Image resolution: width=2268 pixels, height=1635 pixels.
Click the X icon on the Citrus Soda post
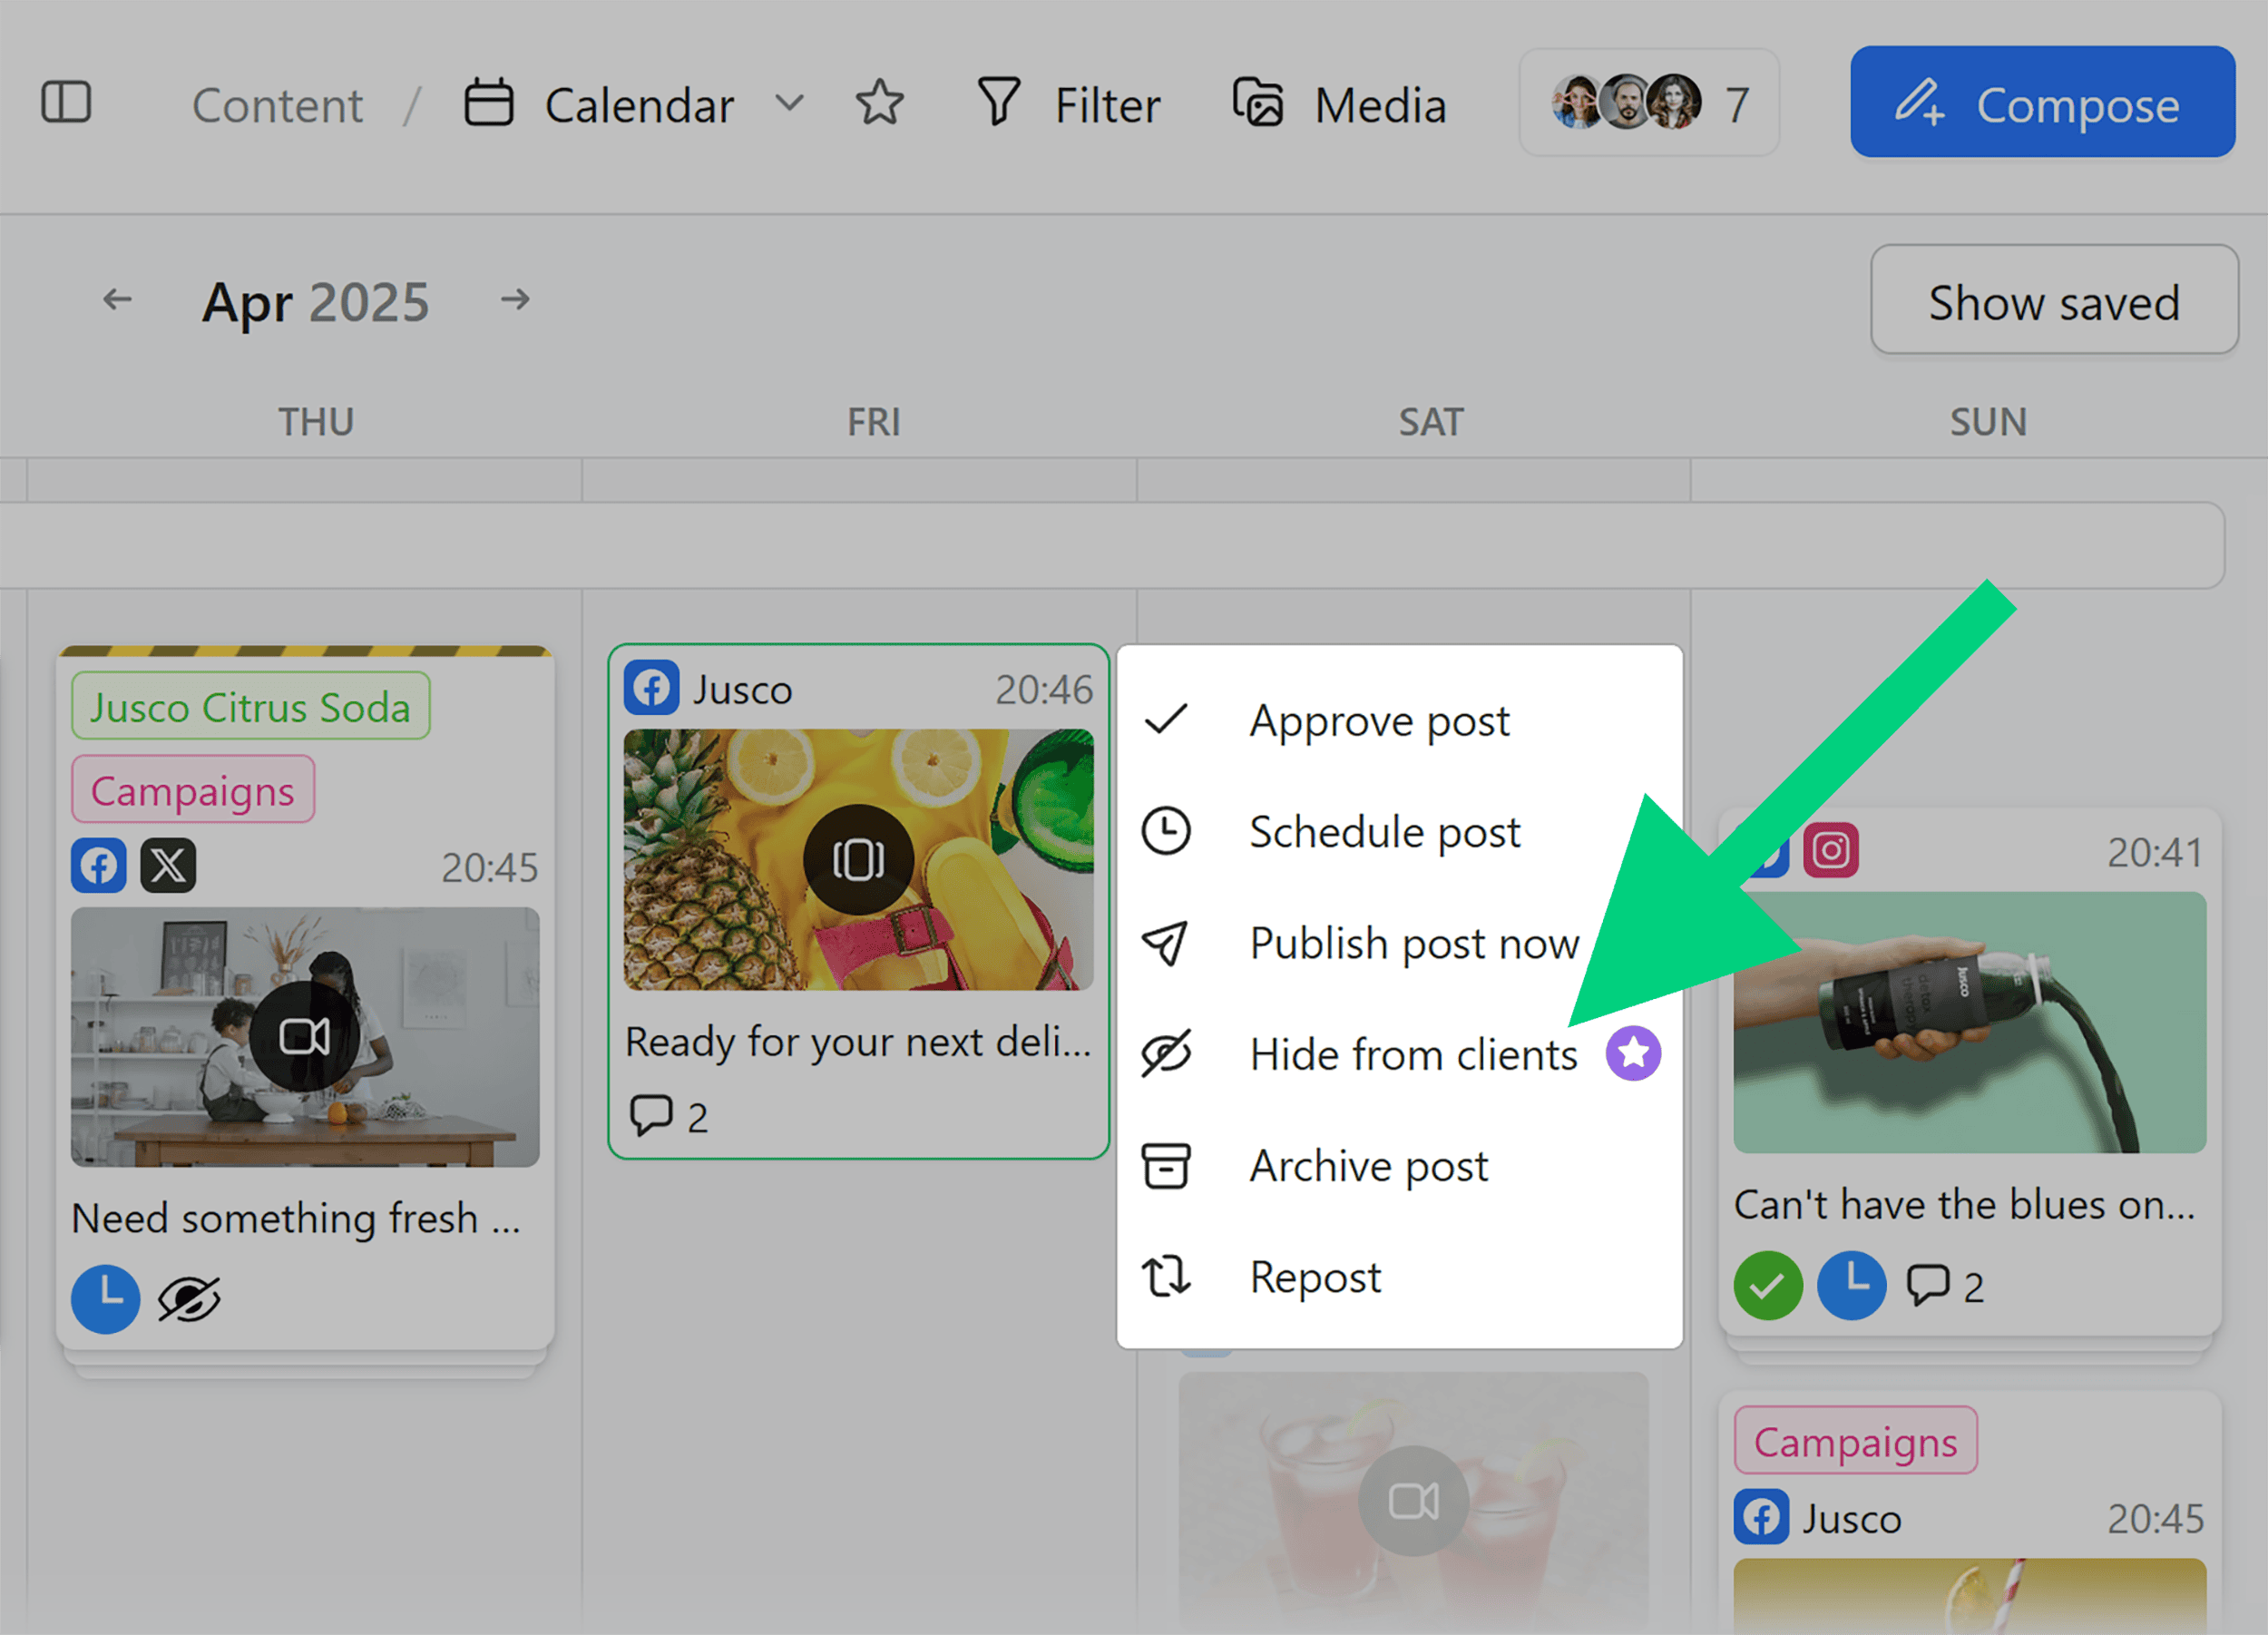click(169, 865)
